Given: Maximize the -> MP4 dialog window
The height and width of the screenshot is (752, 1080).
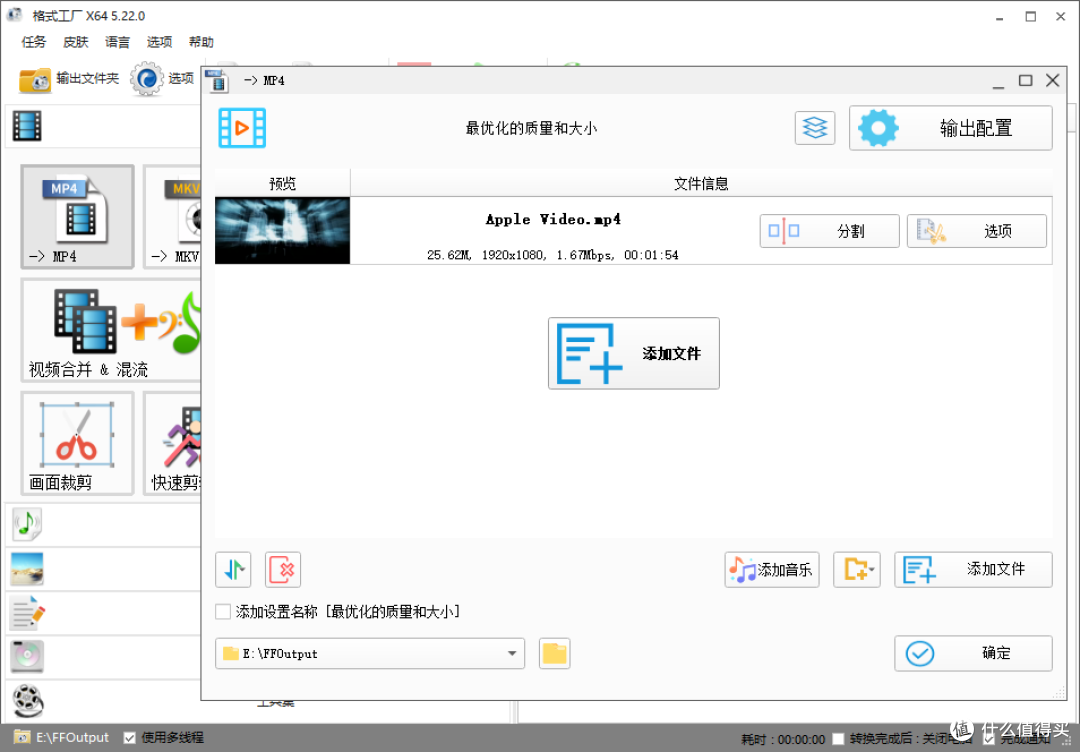Looking at the screenshot, I should tap(1026, 81).
